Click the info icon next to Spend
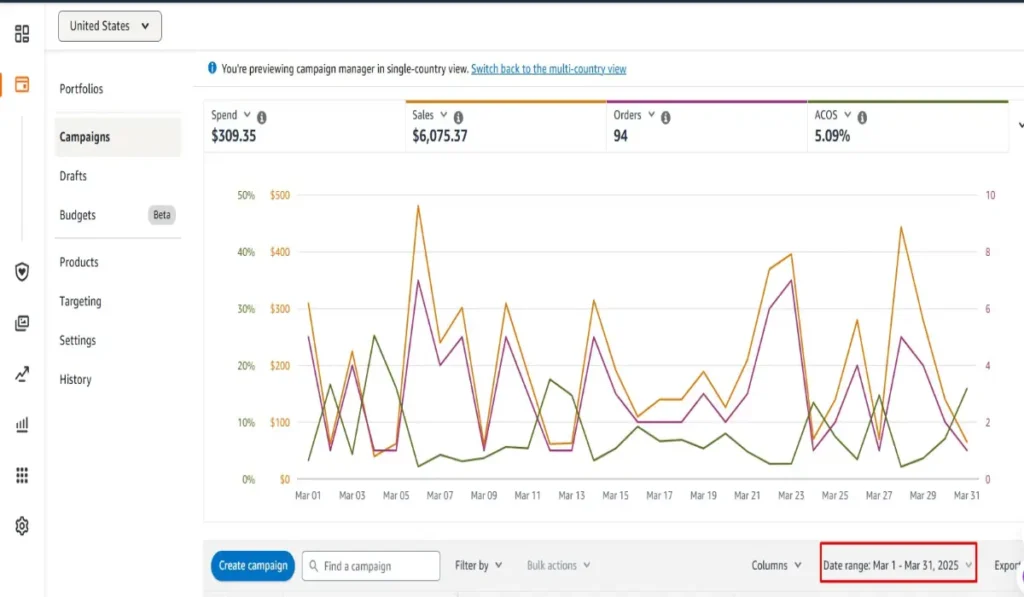Screen dimensions: 1024x597 pos(261,117)
